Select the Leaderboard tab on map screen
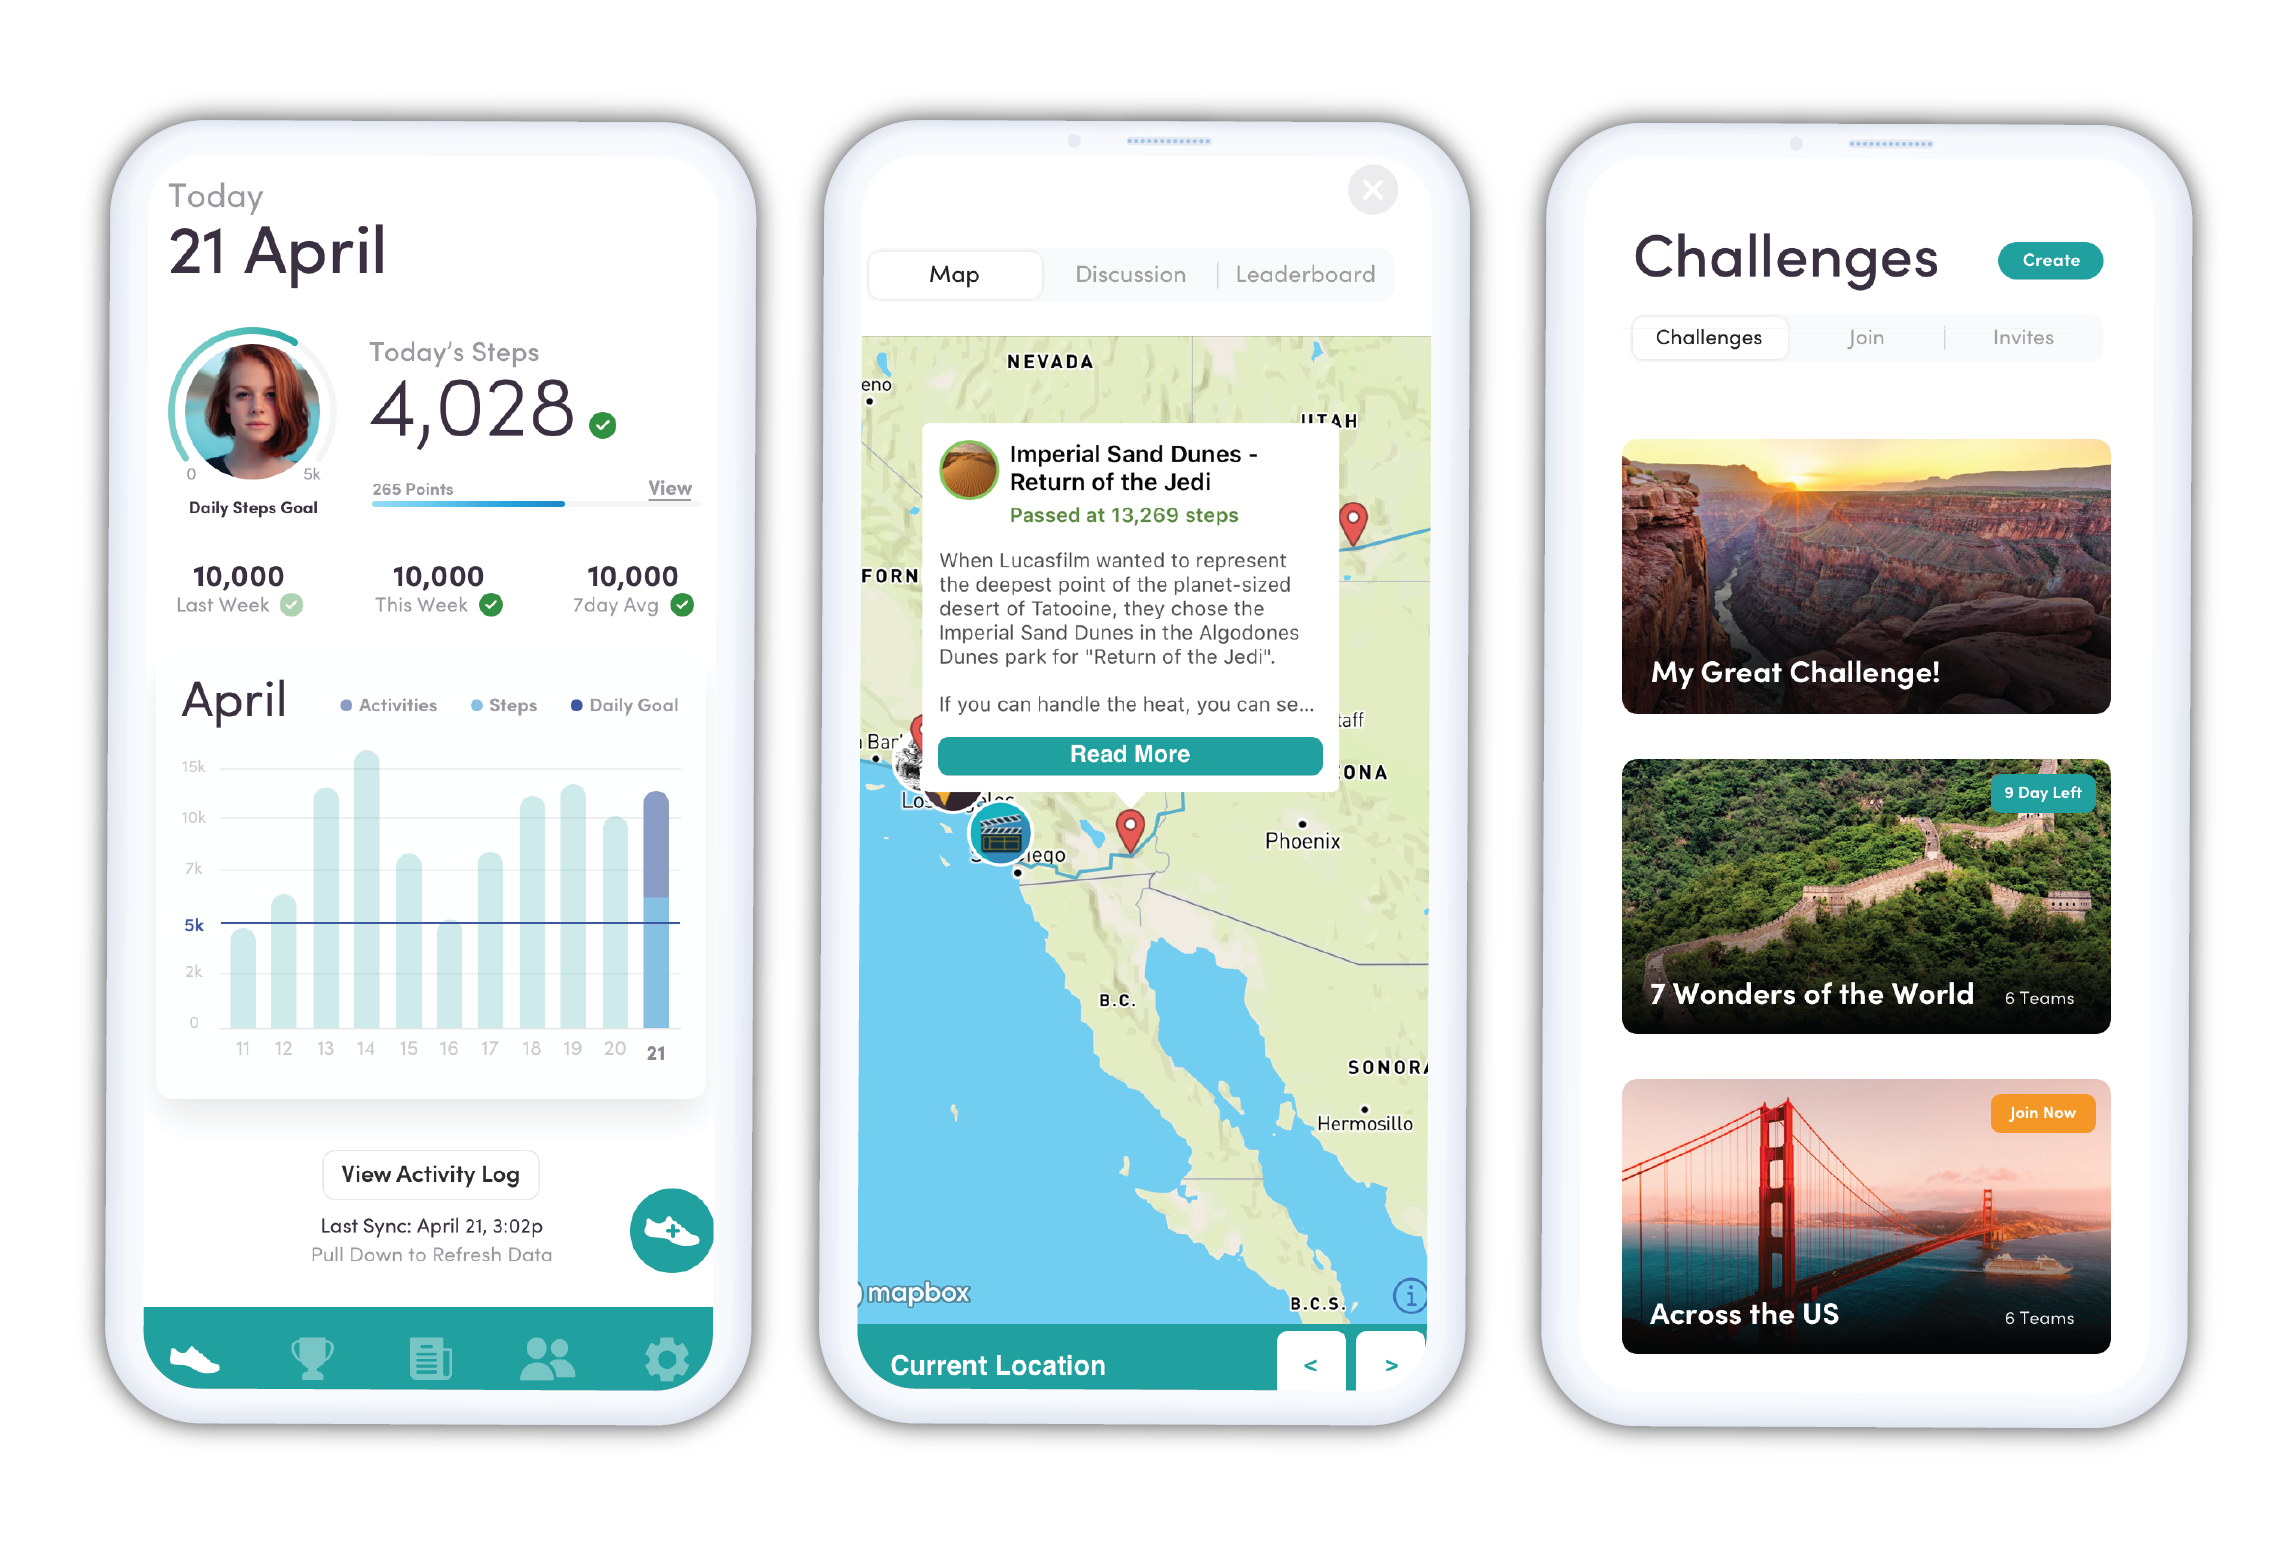 pos(1307,273)
